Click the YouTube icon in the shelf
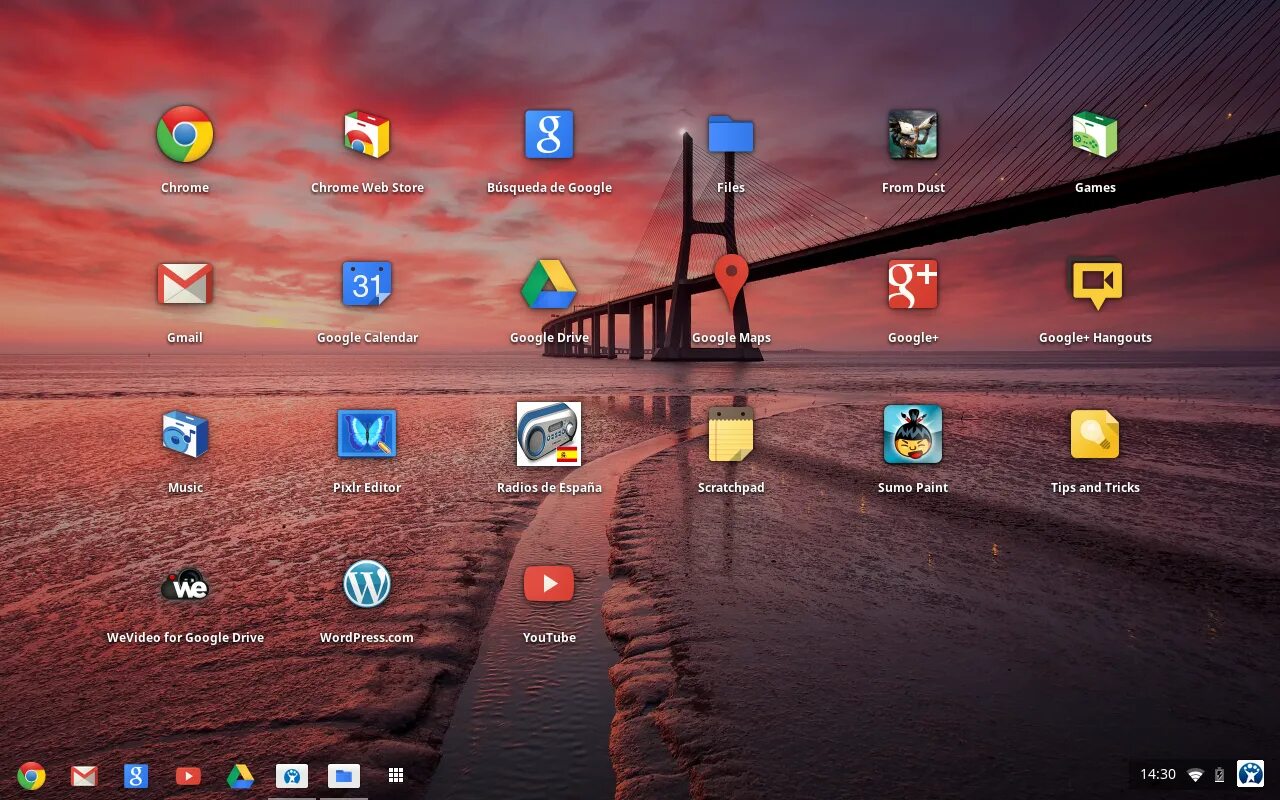This screenshot has width=1280, height=800. pyautogui.click(x=188, y=775)
